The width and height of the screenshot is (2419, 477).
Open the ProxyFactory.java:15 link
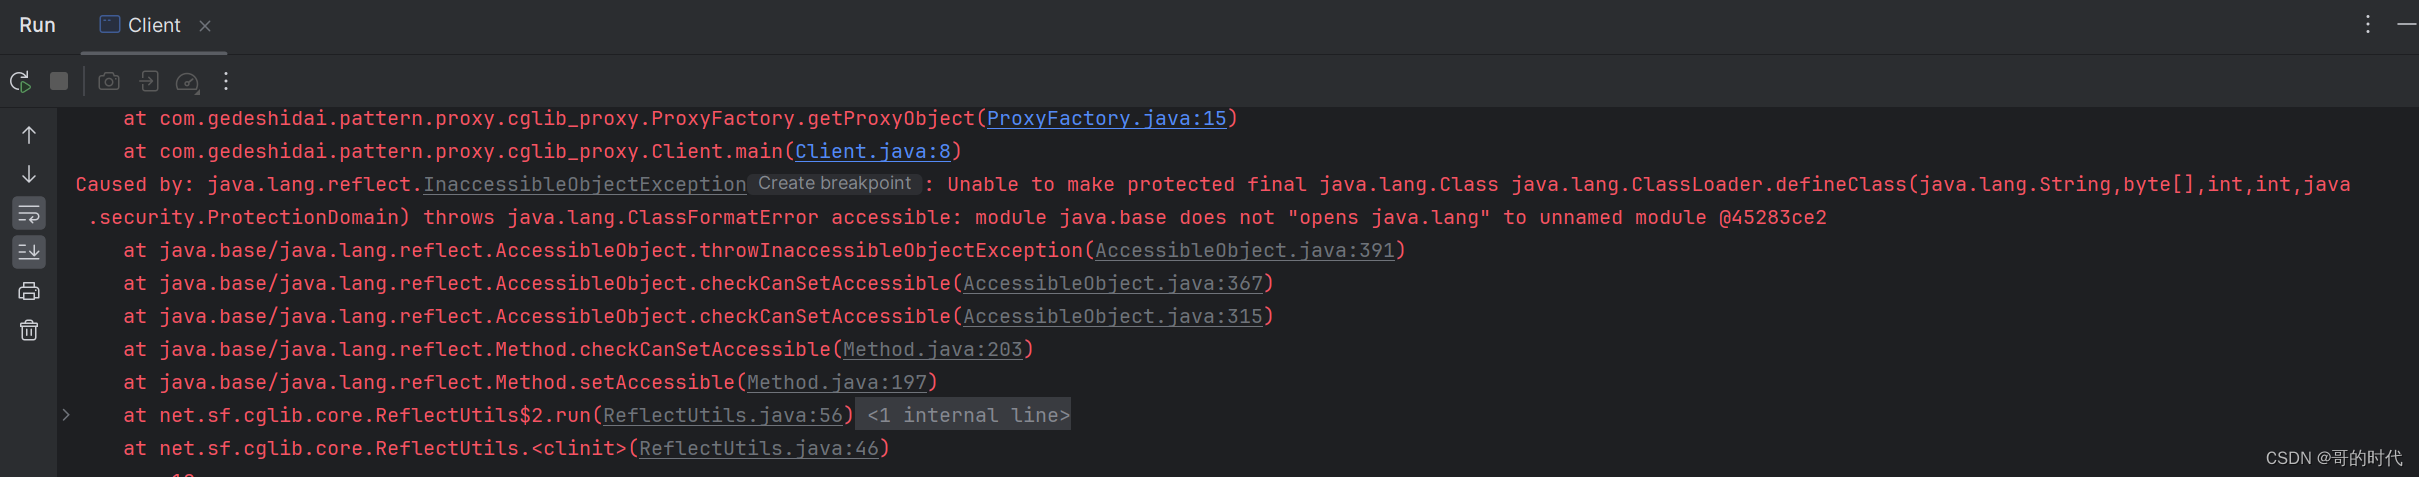[1106, 118]
